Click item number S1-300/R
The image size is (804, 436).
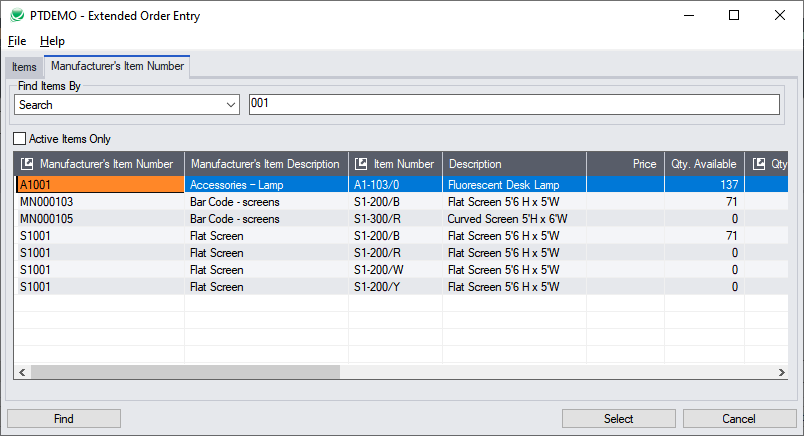(x=395, y=219)
